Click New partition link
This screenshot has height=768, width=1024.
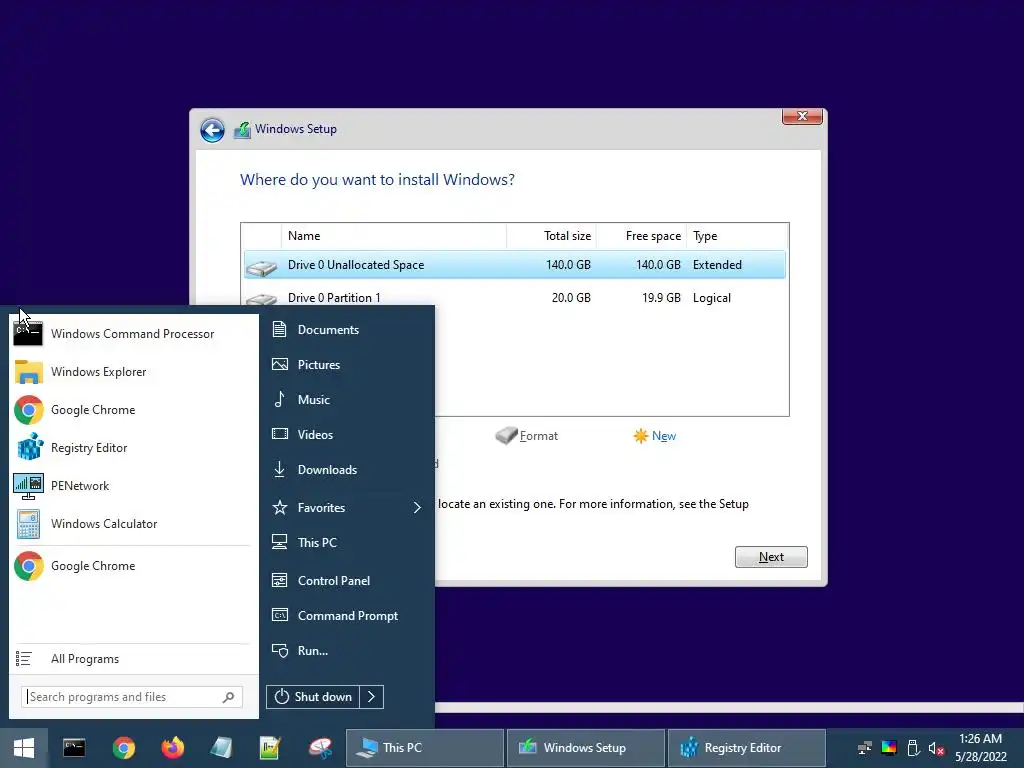(655, 436)
